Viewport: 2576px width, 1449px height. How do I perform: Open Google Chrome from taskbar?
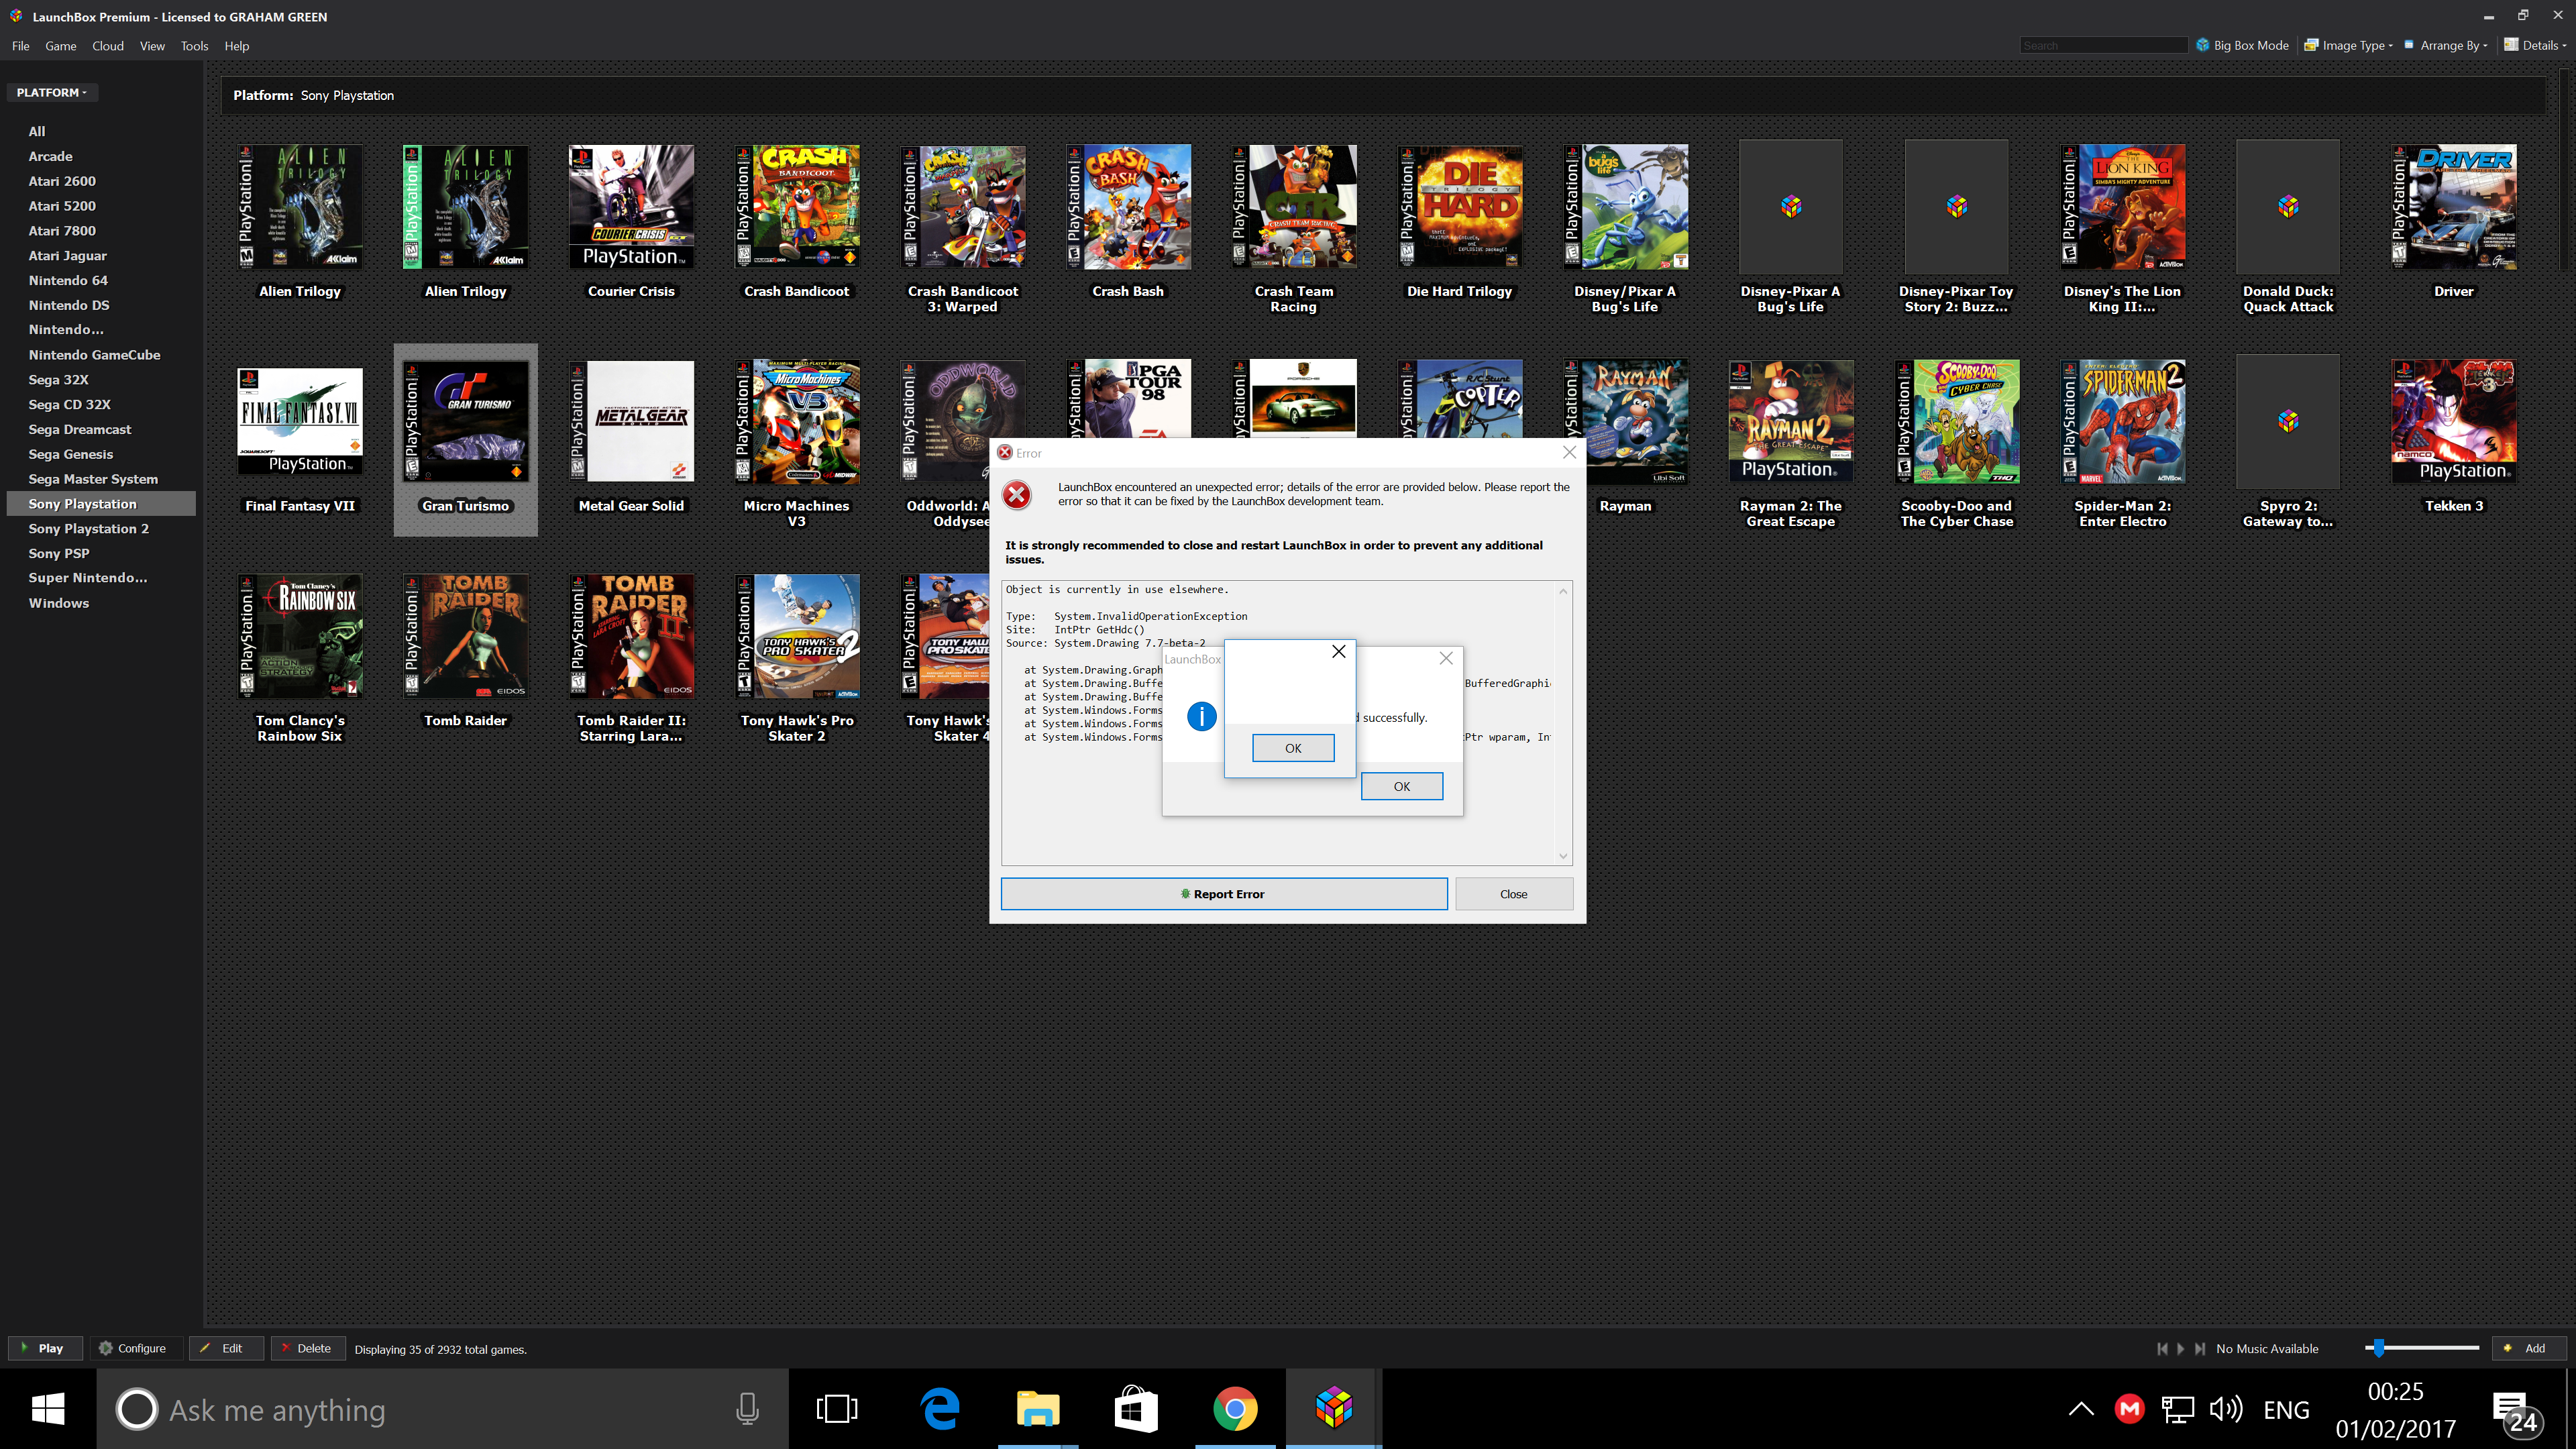[x=1235, y=1409]
